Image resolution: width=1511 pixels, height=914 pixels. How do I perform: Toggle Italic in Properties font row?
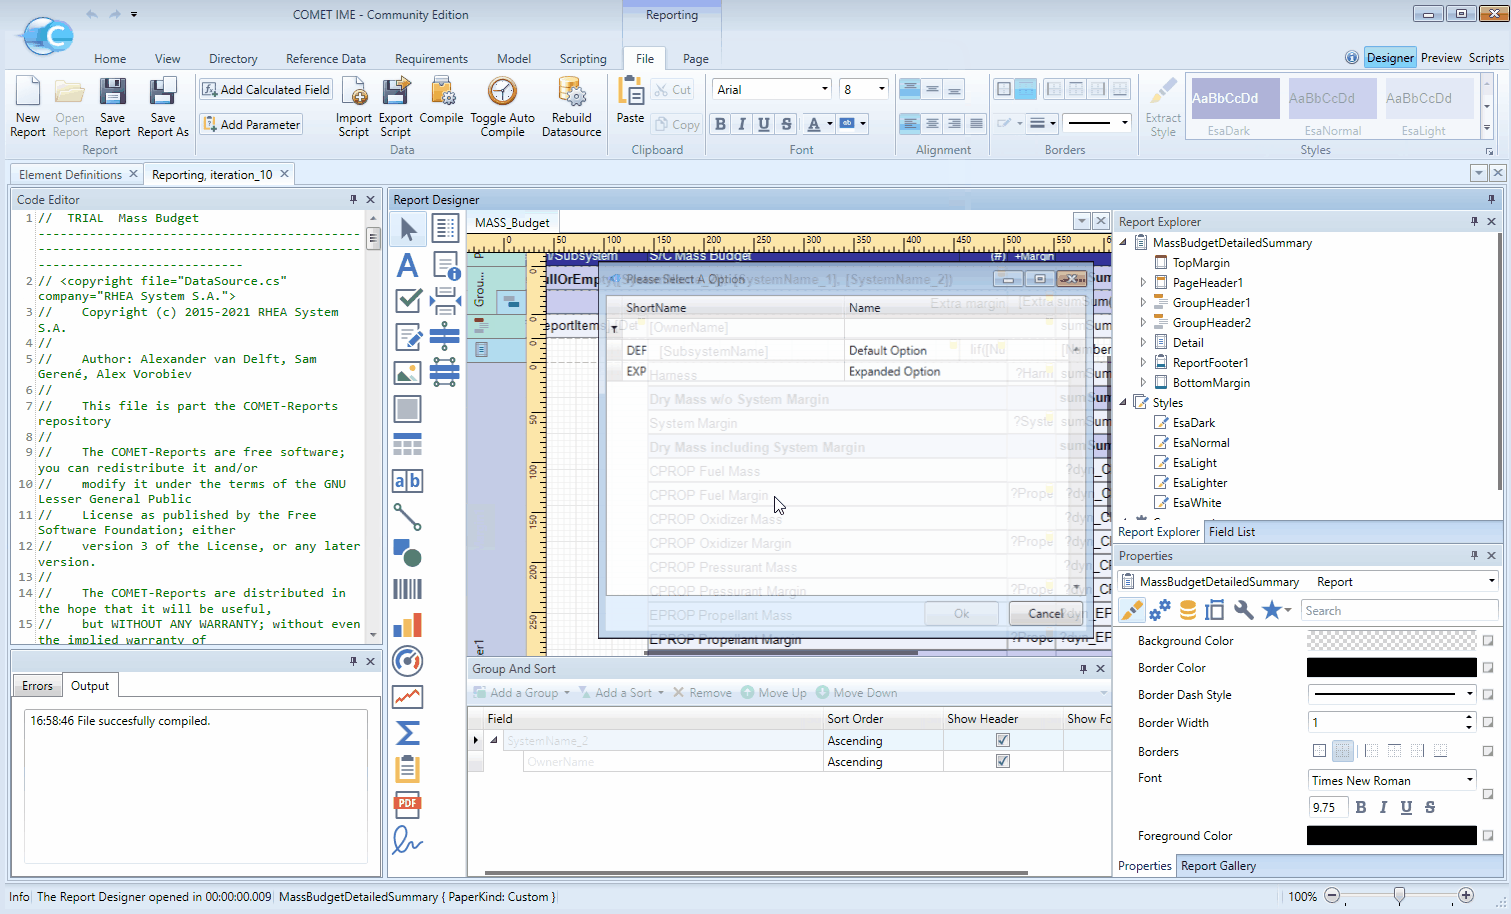click(1384, 807)
